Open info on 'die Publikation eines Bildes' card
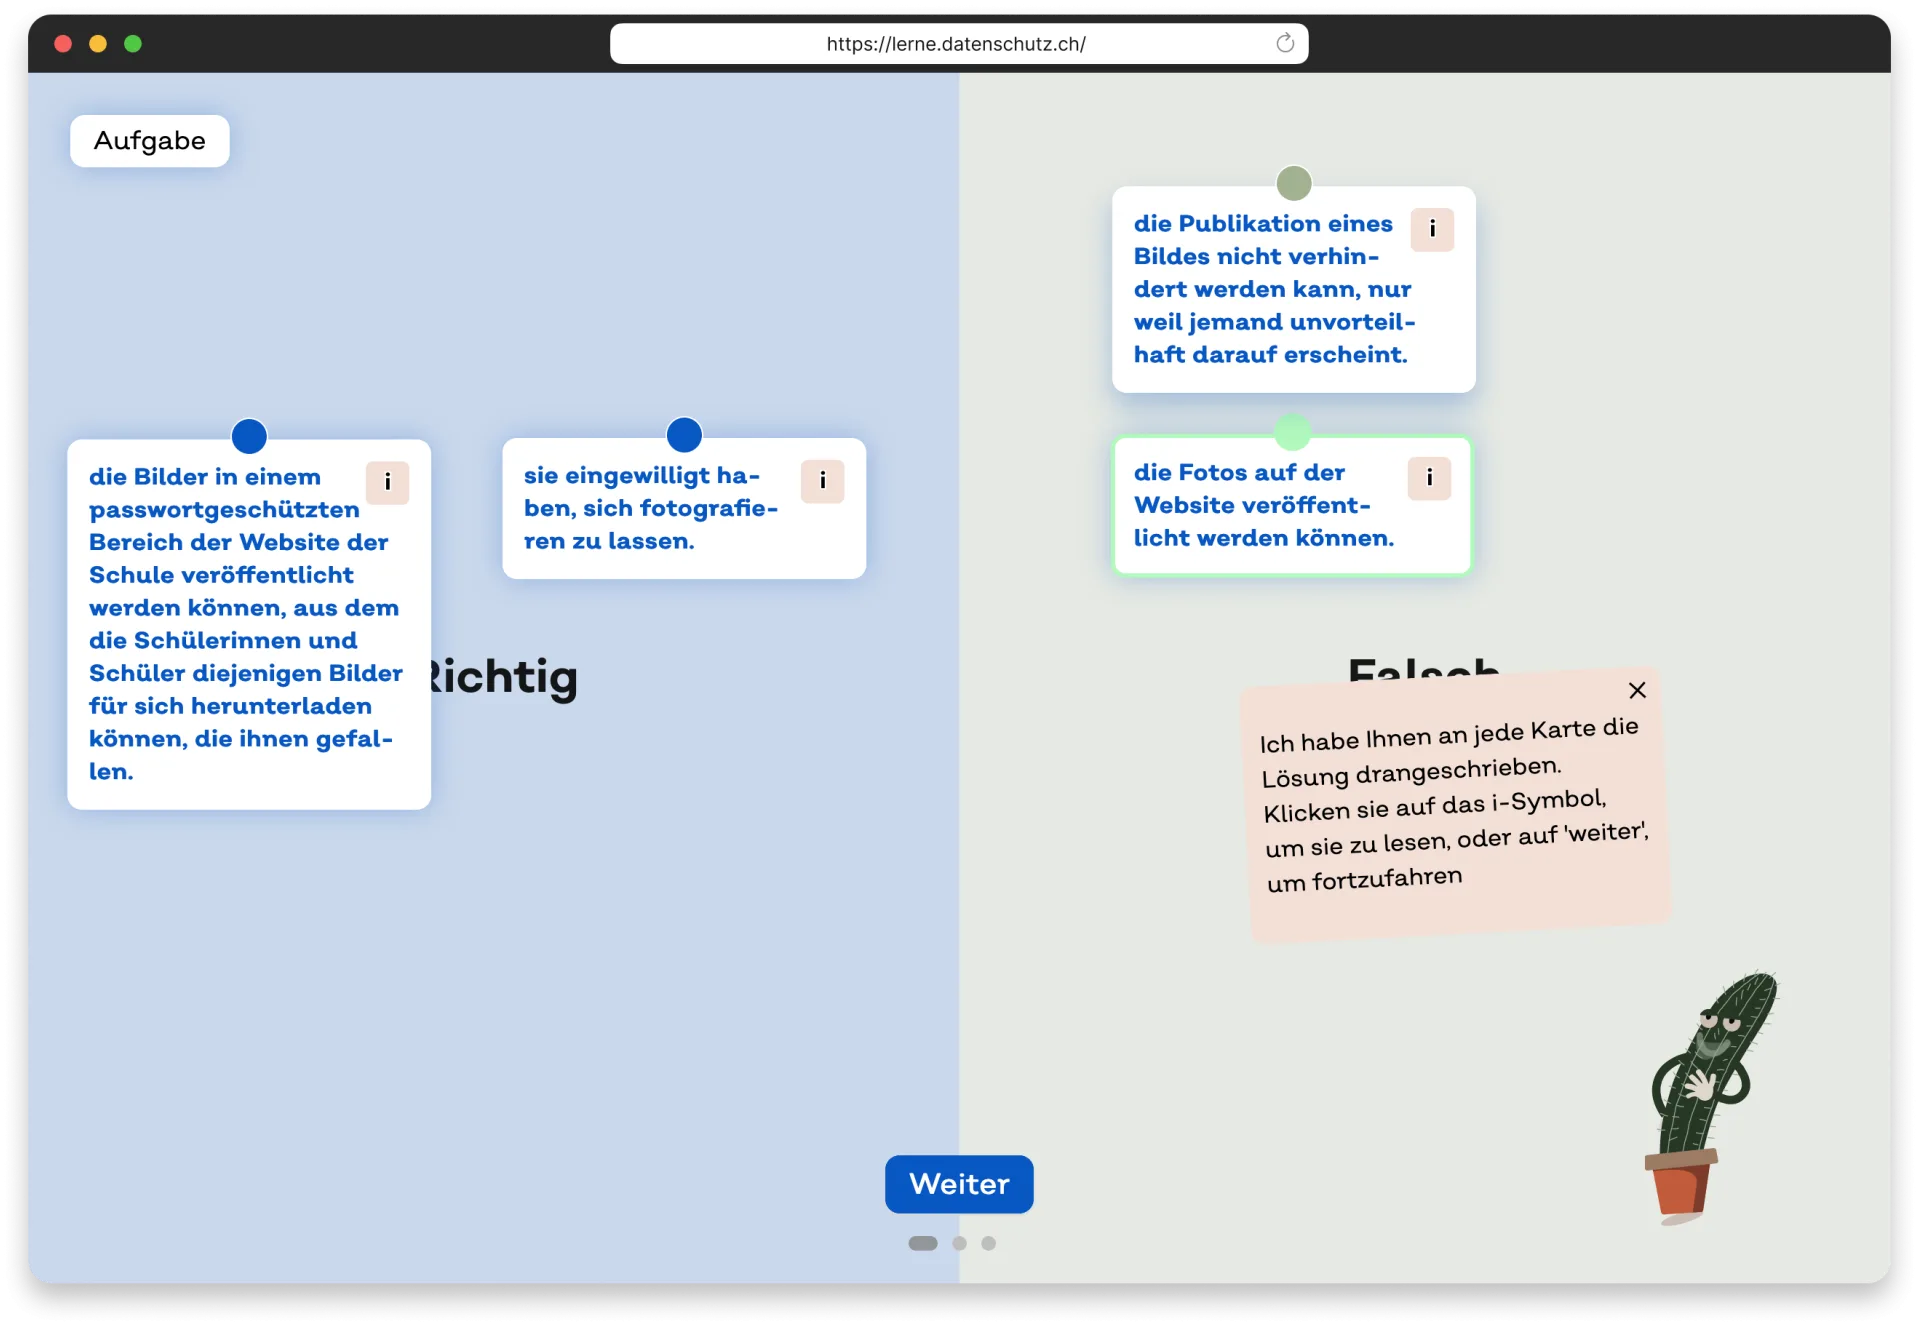The height and width of the screenshot is (1327, 1920). click(x=1432, y=229)
